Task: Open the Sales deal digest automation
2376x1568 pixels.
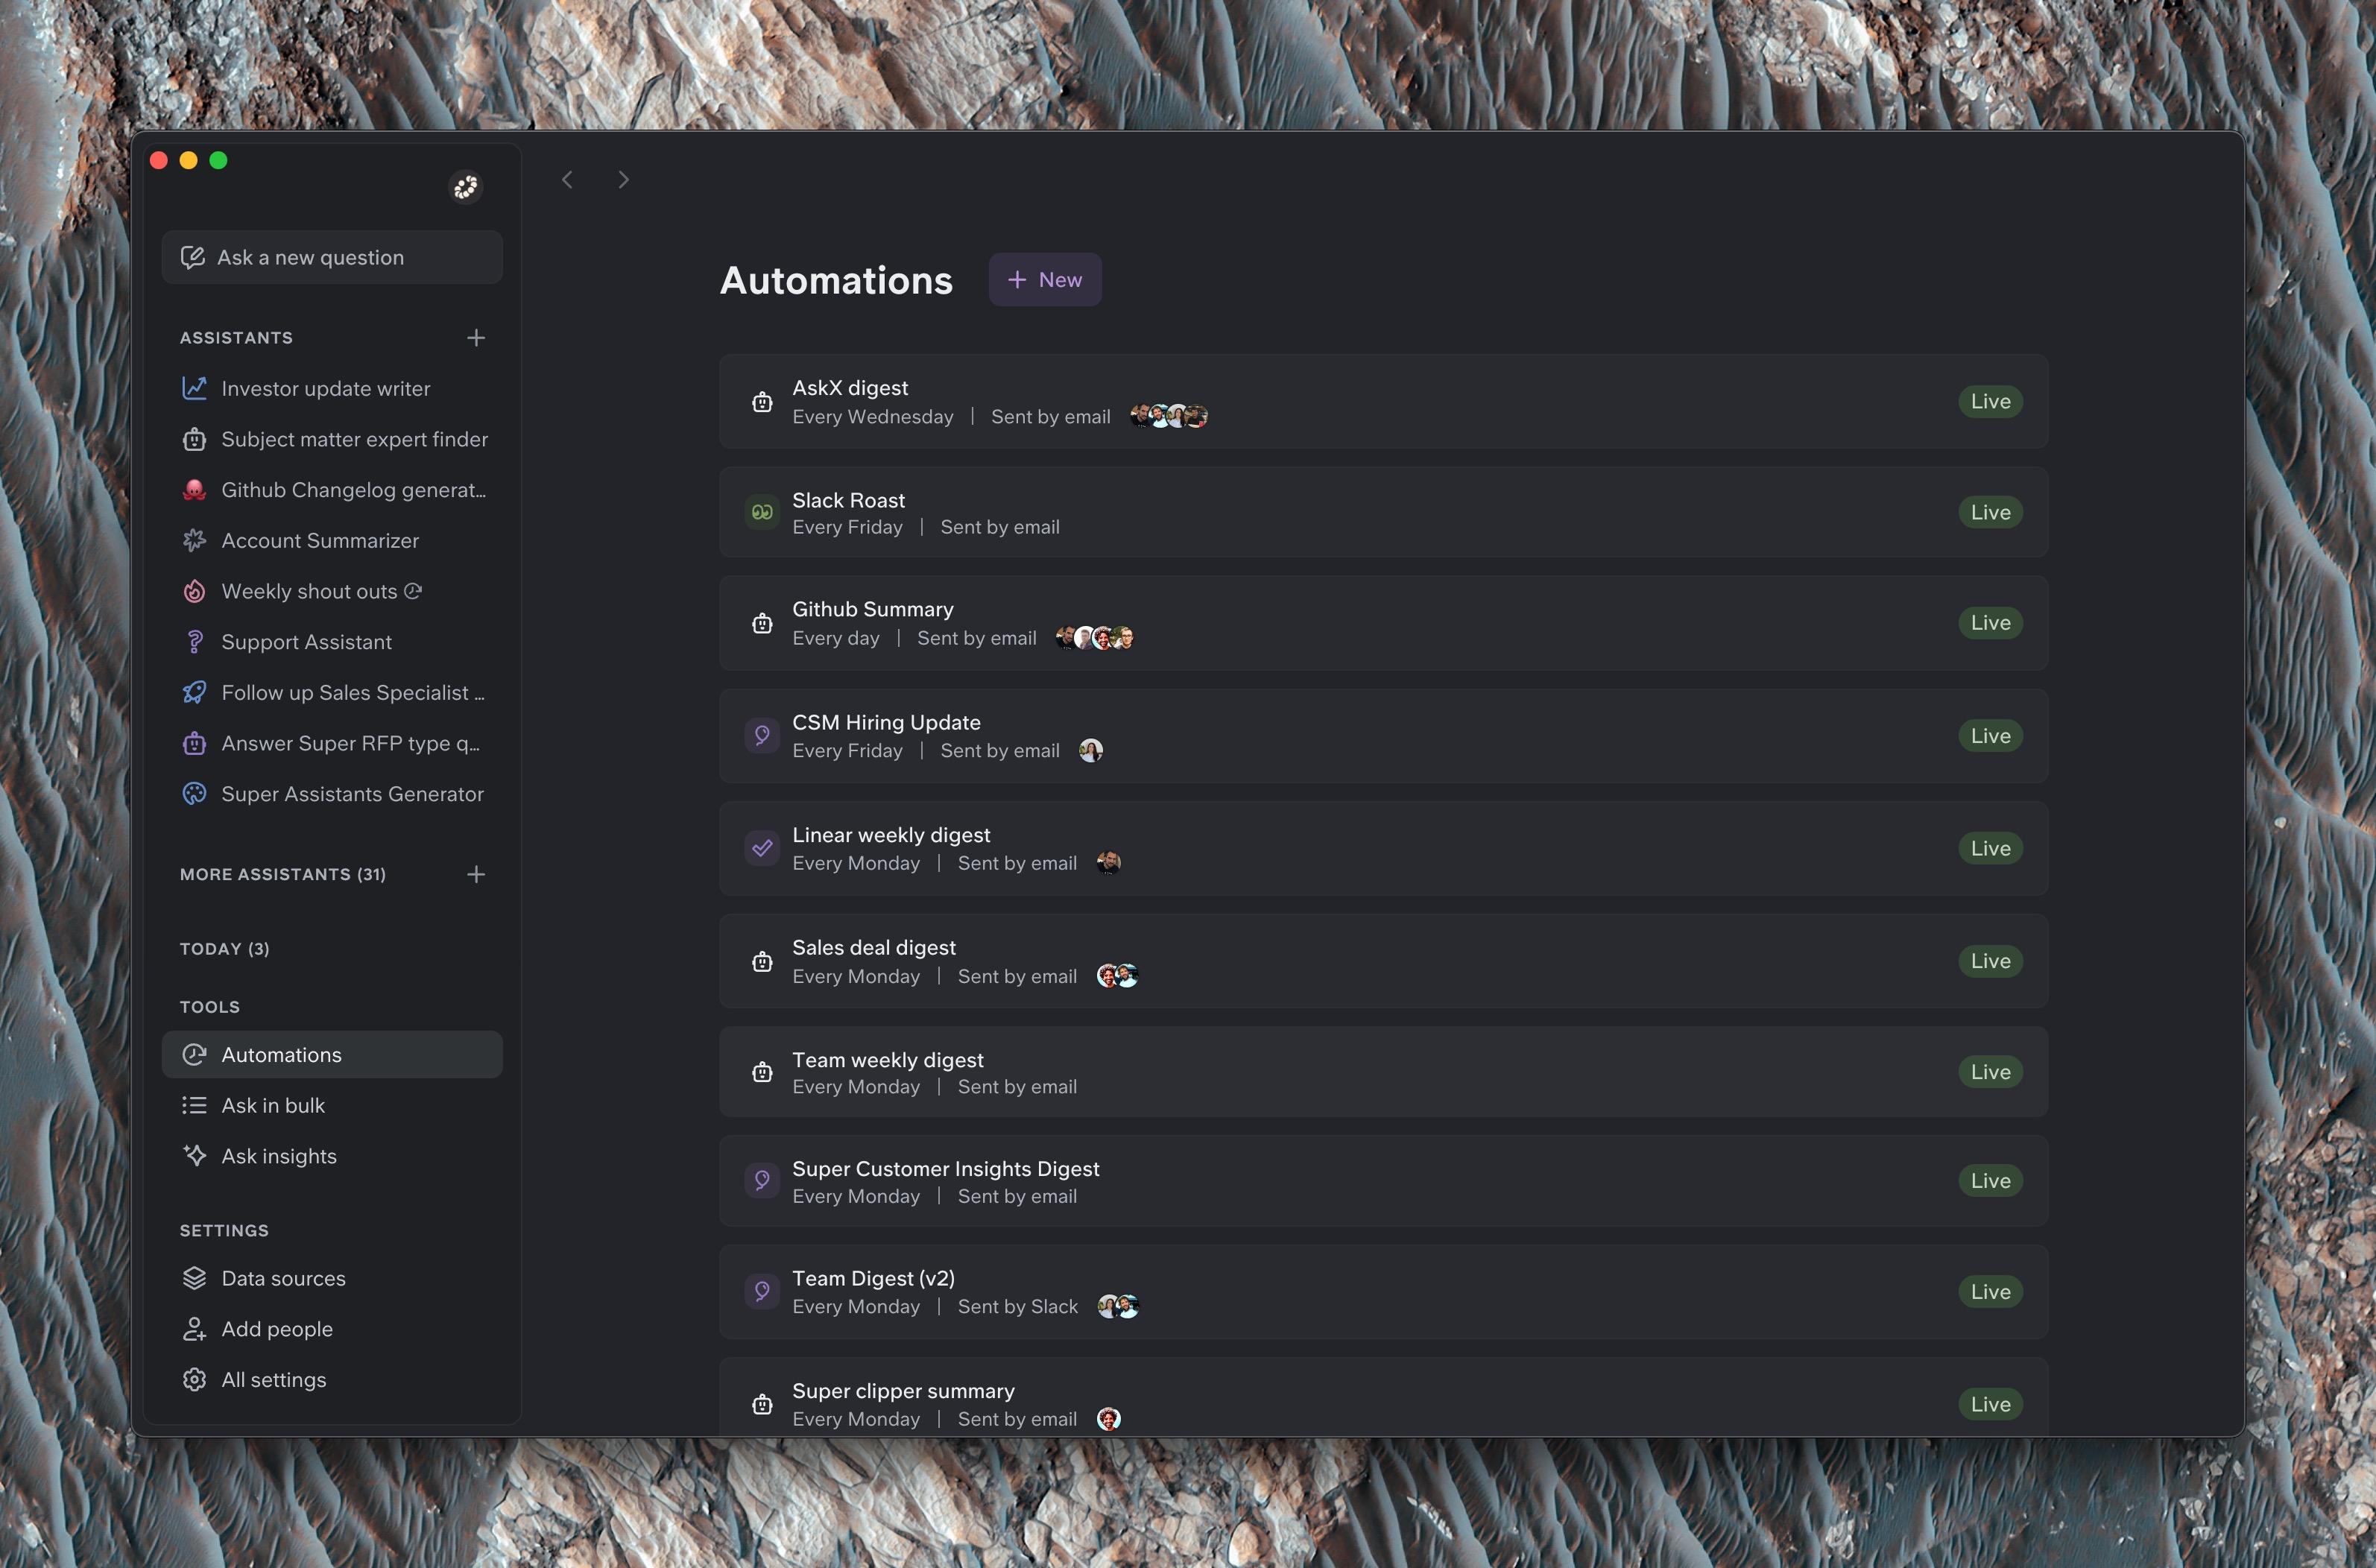Action: click(1383, 961)
